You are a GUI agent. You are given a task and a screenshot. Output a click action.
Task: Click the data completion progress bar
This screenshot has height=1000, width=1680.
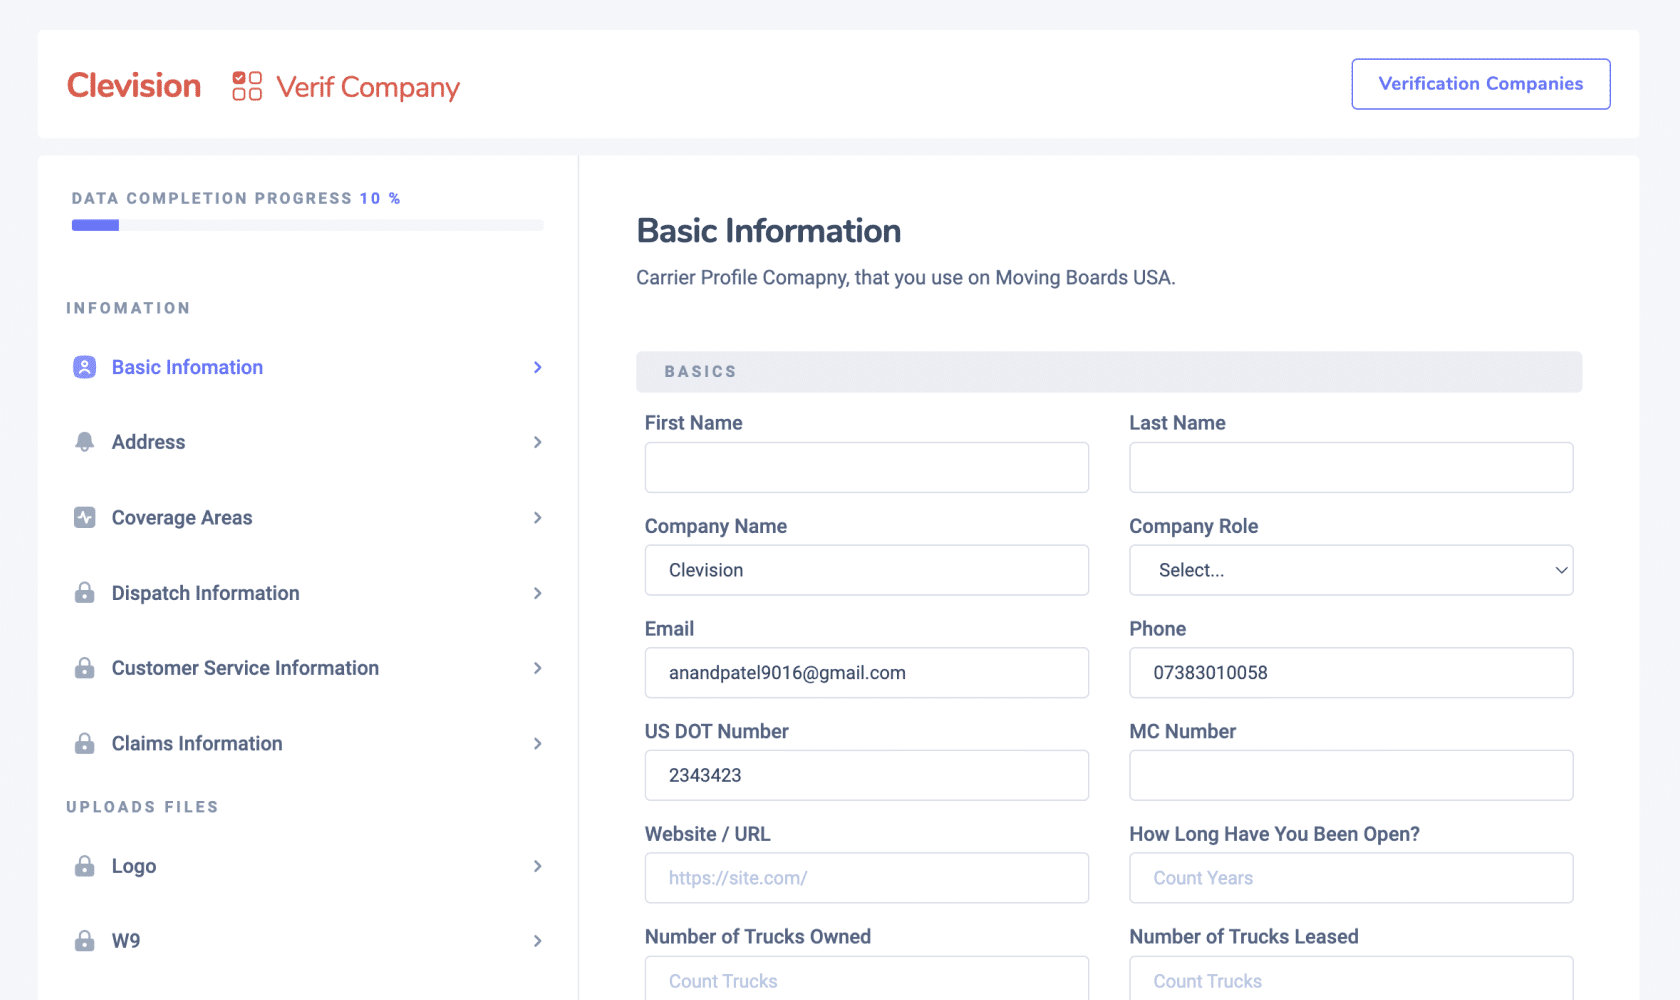[x=308, y=225]
